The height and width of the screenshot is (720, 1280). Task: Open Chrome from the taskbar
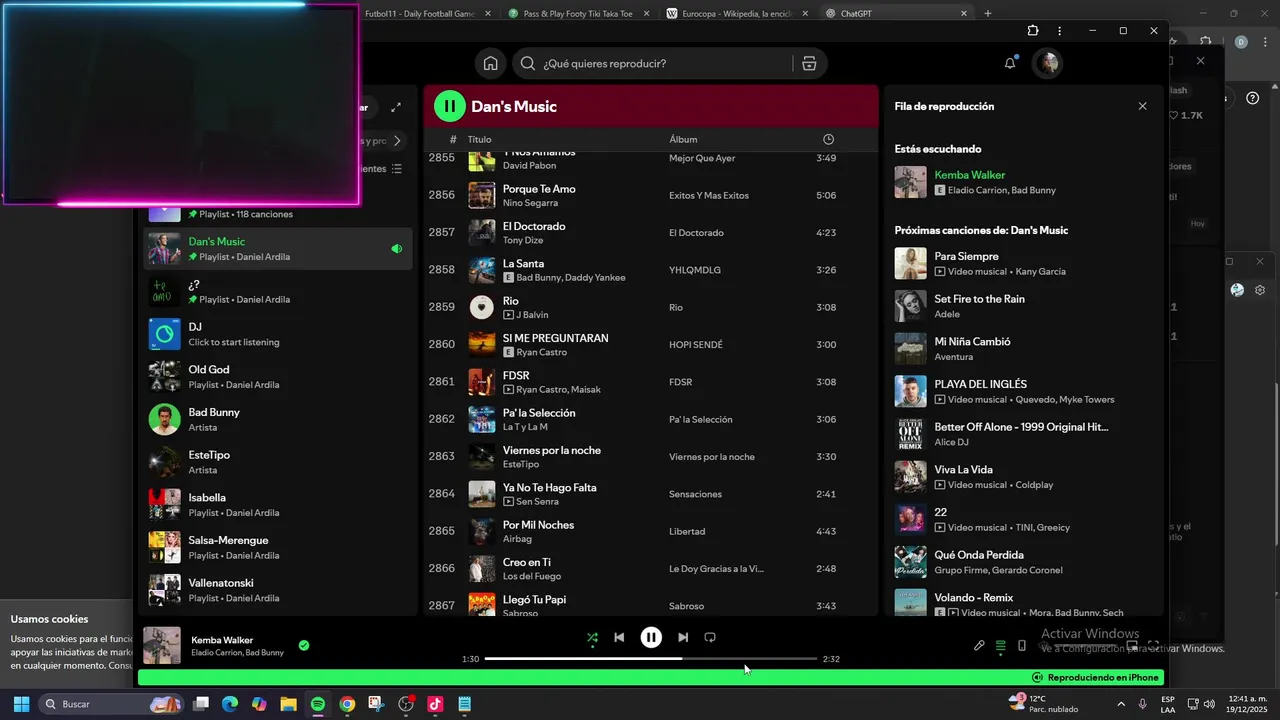[x=347, y=704]
